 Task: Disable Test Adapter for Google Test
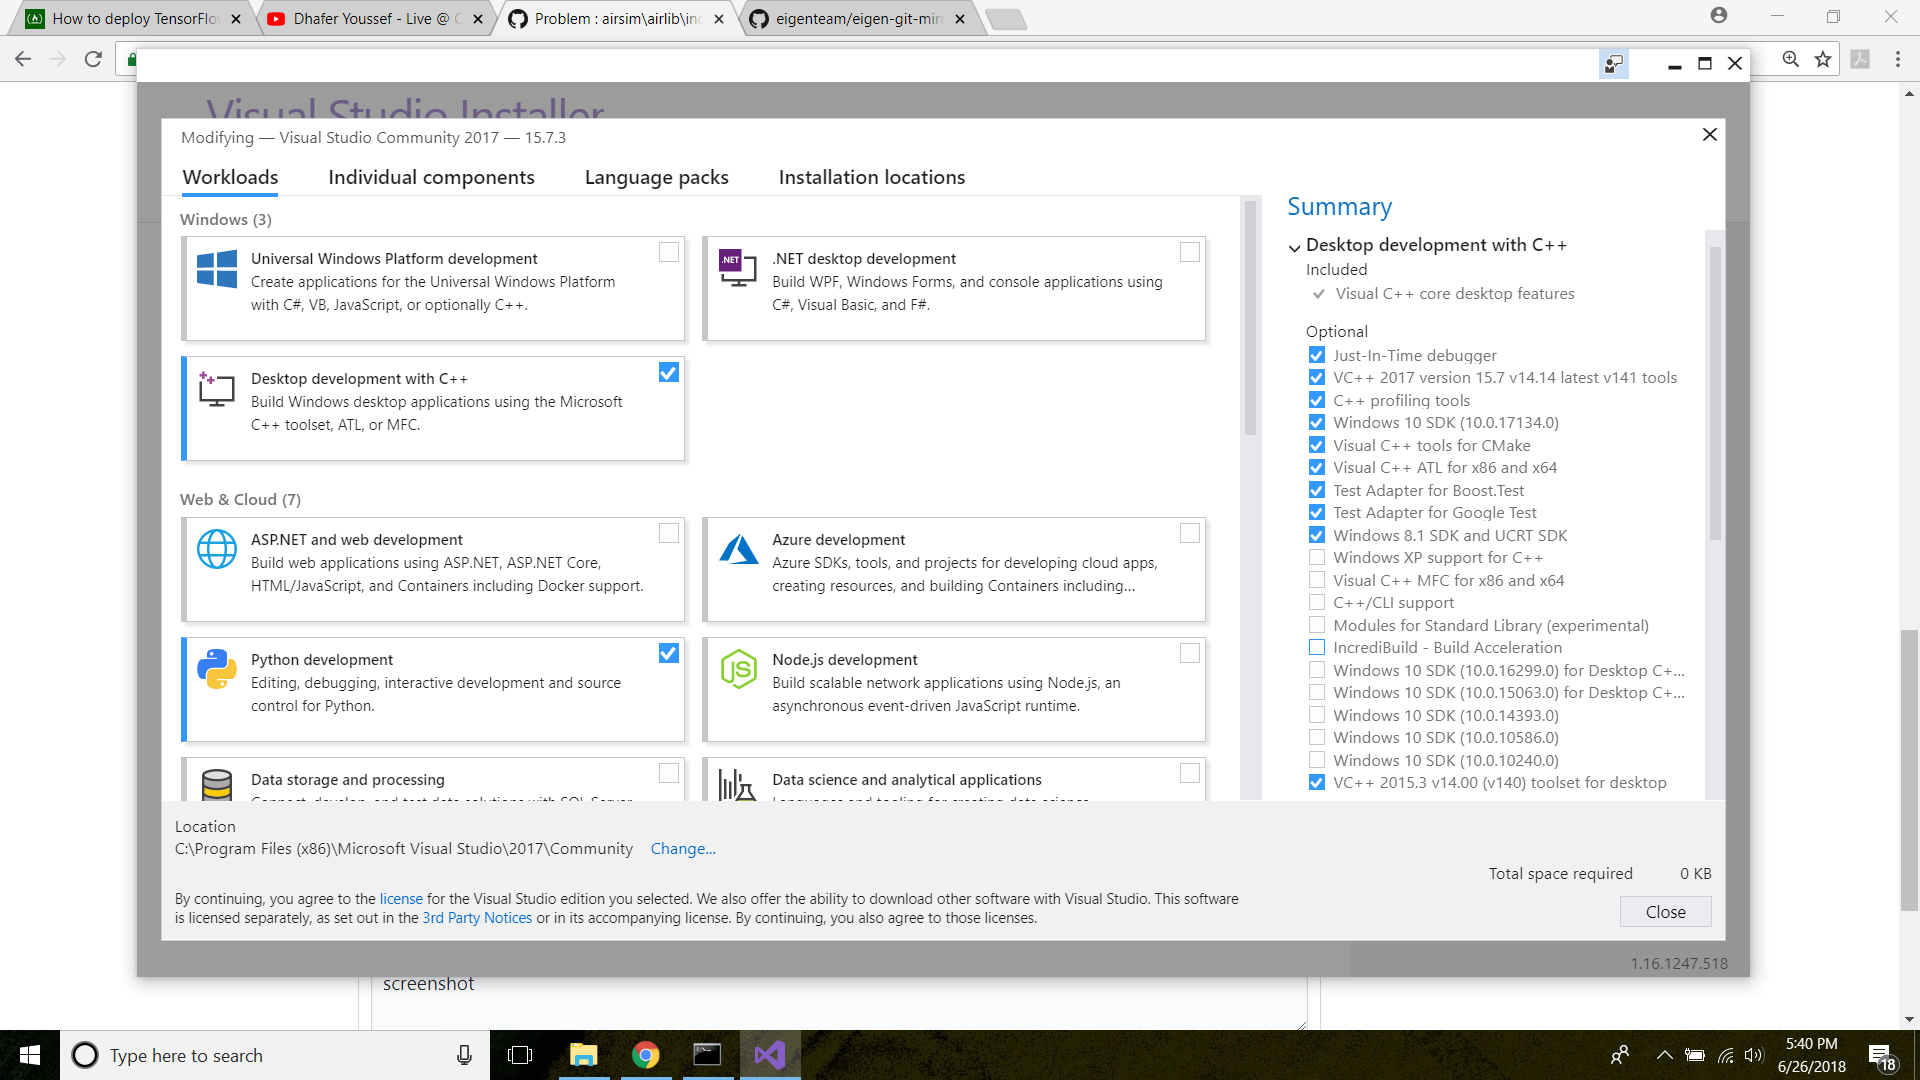tap(1317, 512)
